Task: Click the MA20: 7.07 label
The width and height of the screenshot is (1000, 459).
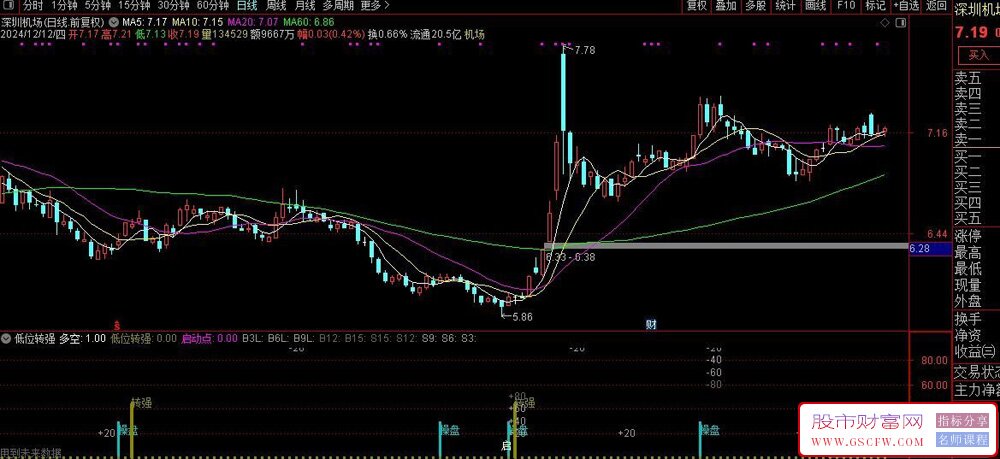Action: [x=253, y=22]
